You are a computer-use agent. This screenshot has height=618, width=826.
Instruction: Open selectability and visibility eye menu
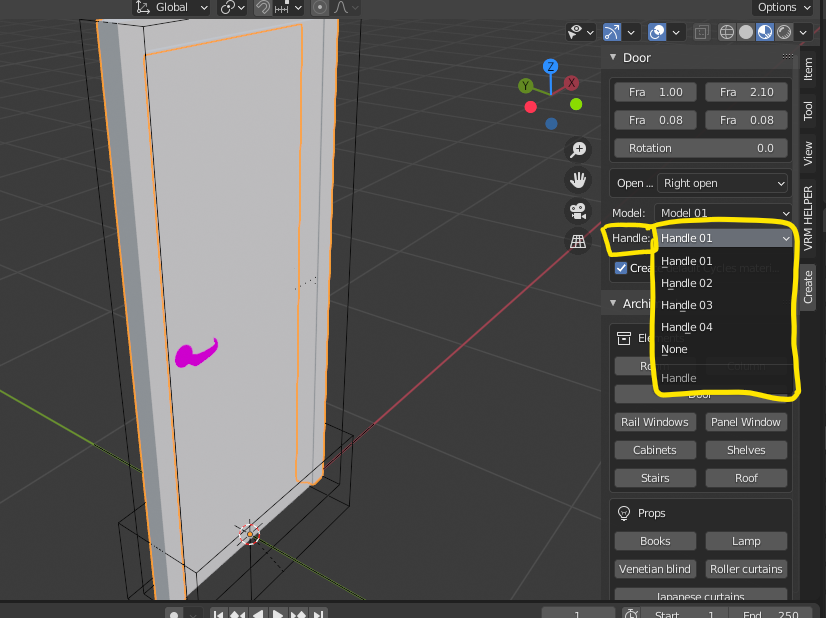pos(581,32)
